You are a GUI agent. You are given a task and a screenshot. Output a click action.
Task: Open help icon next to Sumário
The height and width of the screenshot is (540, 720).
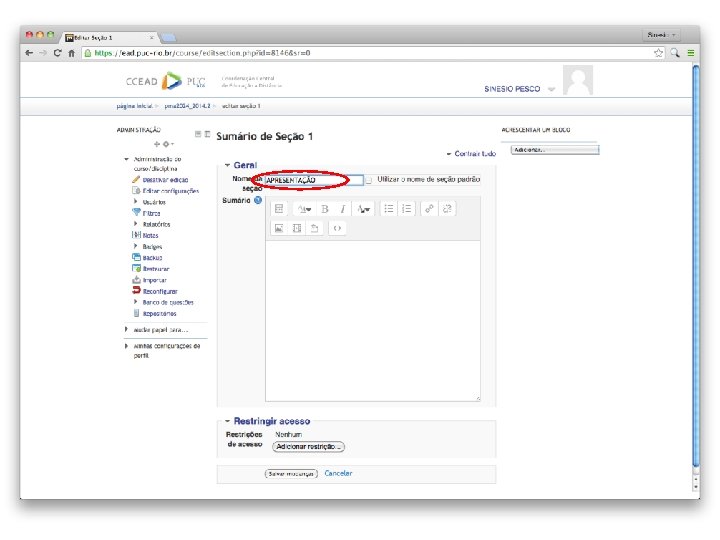258,200
